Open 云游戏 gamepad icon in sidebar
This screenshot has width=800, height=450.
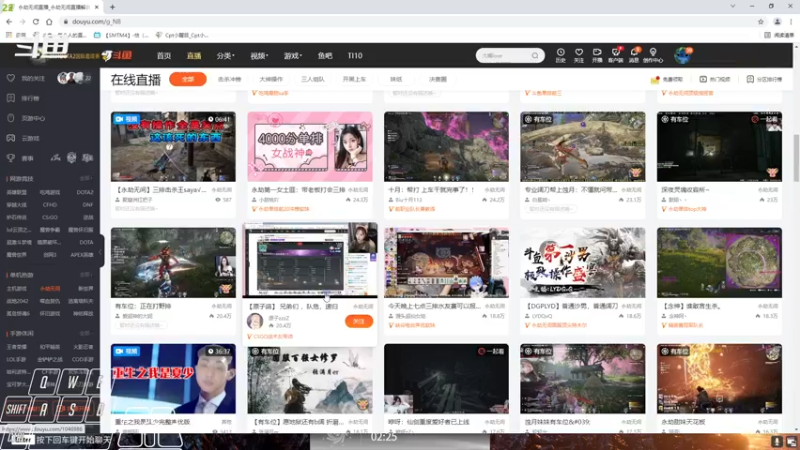[11, 138]
